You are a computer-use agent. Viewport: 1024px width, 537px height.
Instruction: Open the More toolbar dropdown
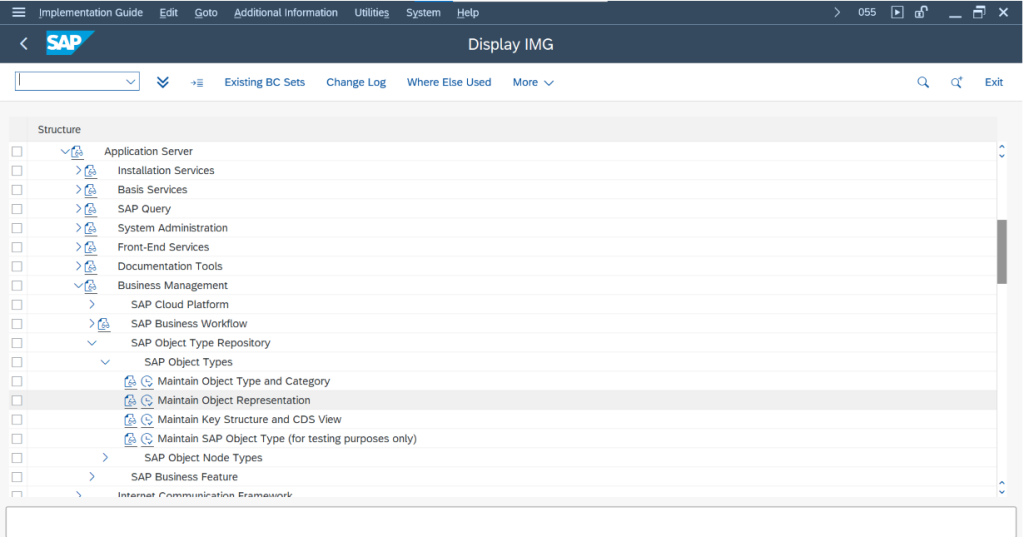point(533,82)
